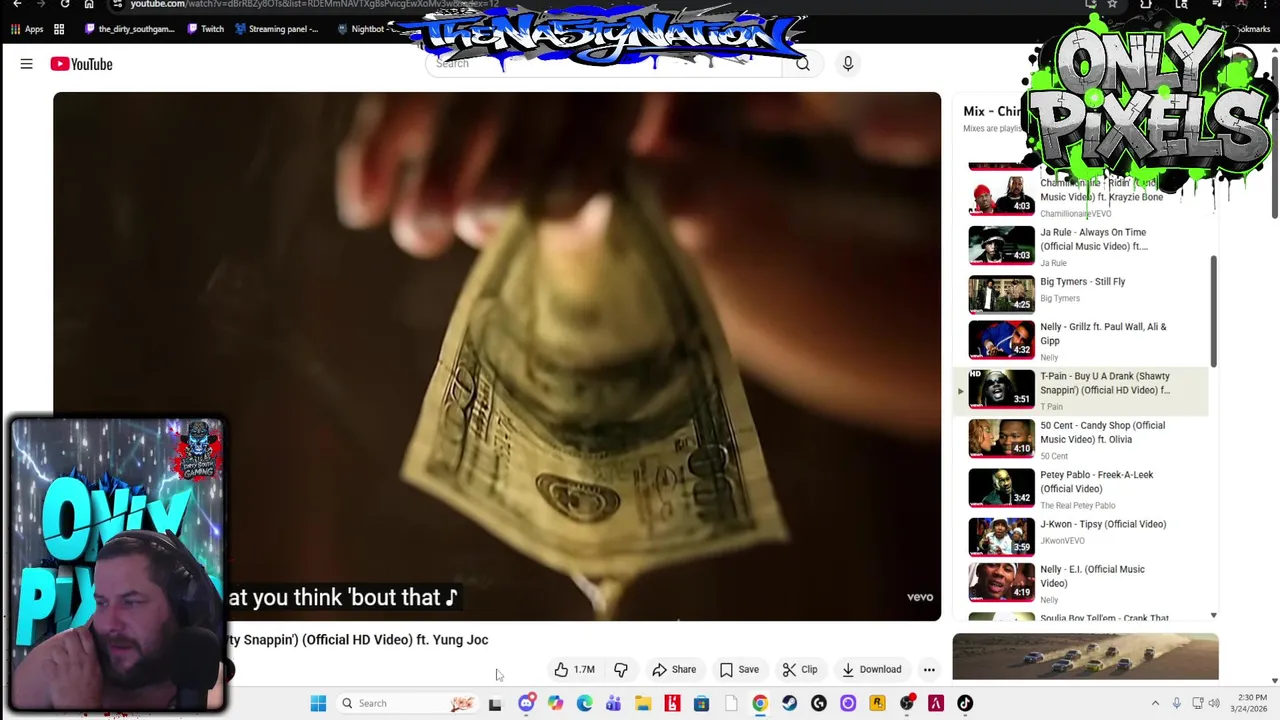1280x720 pixels.
Task: Open the Windows Start menu
Action: [x=318, y=703]
